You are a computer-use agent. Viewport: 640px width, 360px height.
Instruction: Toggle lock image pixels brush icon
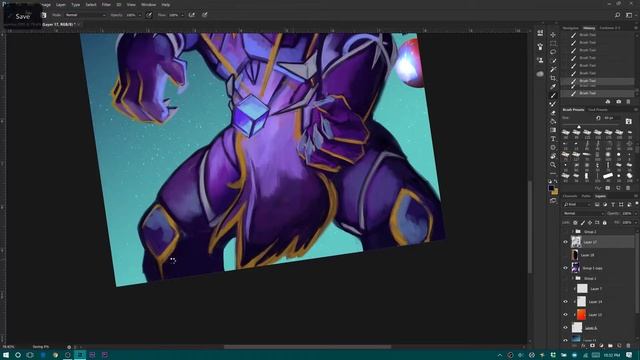point(582,223)
